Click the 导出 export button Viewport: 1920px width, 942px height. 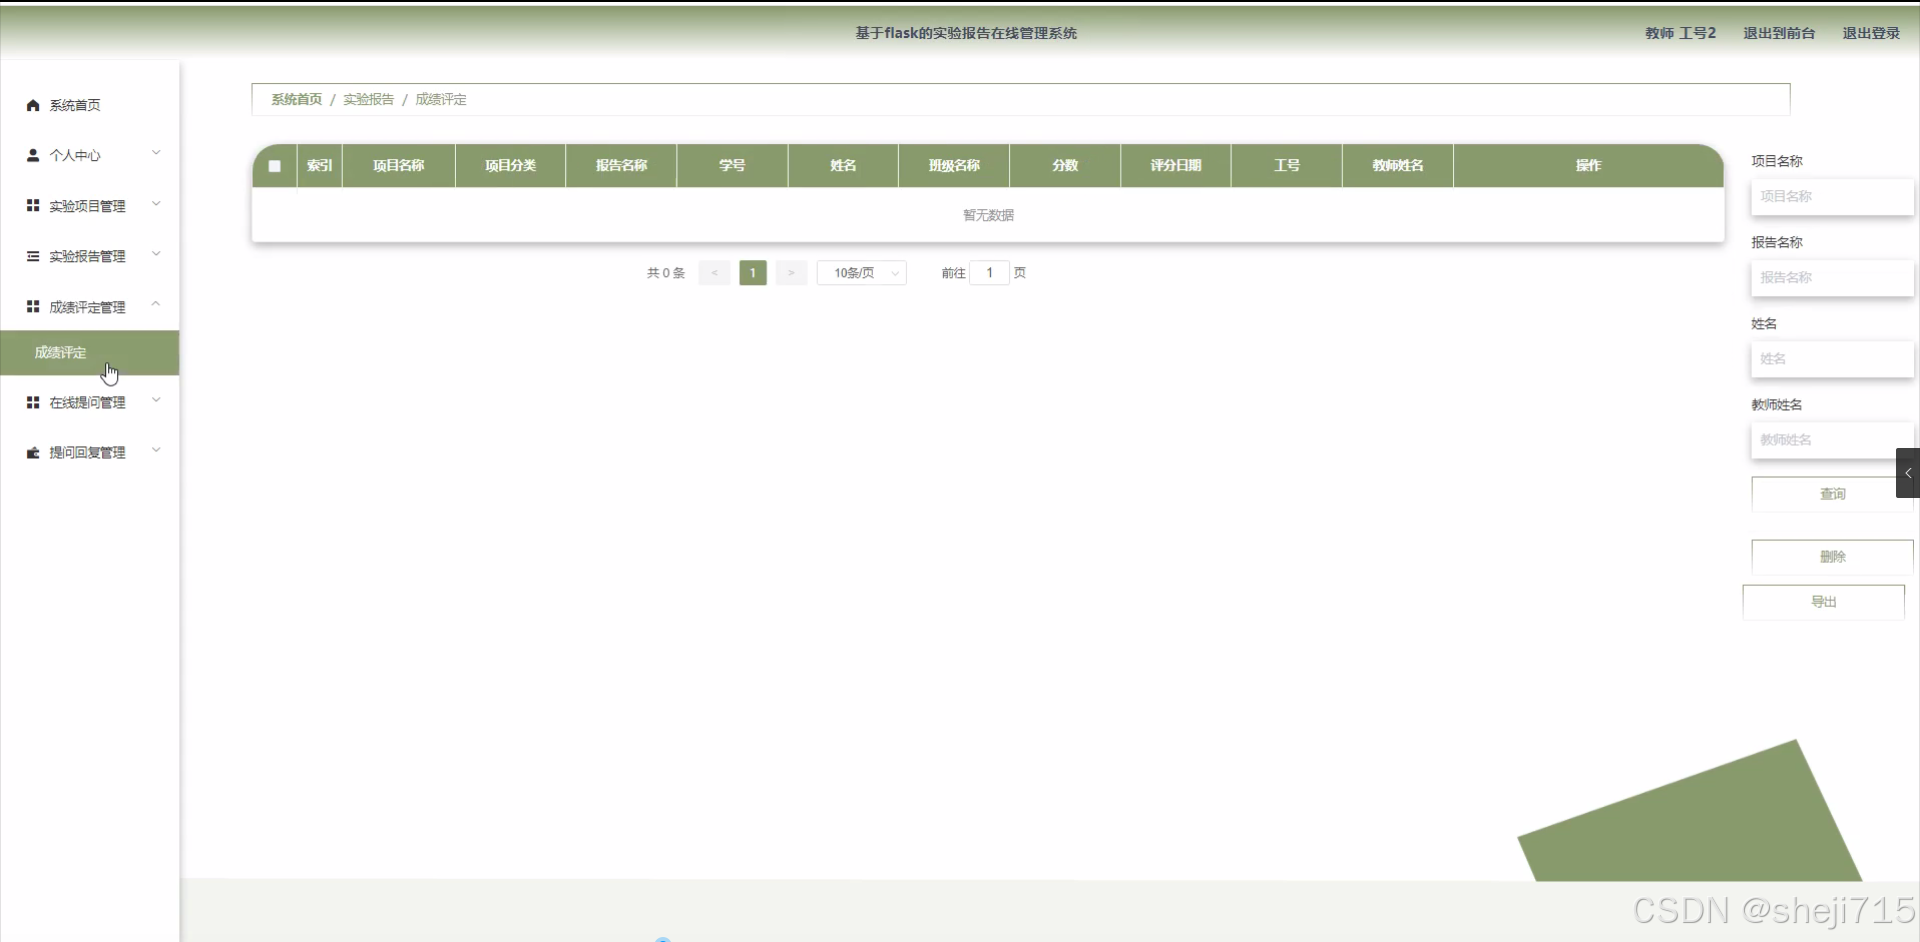pos(1824,602)
